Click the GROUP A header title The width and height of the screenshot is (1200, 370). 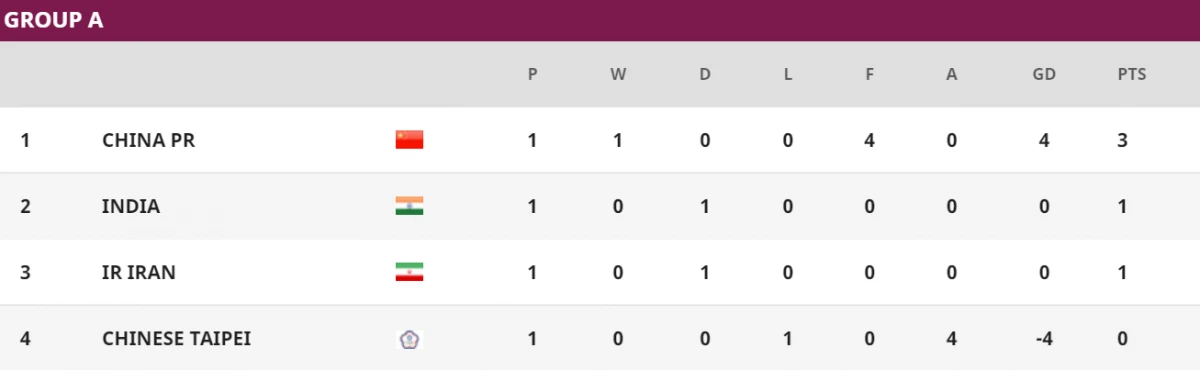[x=54, y=19]
